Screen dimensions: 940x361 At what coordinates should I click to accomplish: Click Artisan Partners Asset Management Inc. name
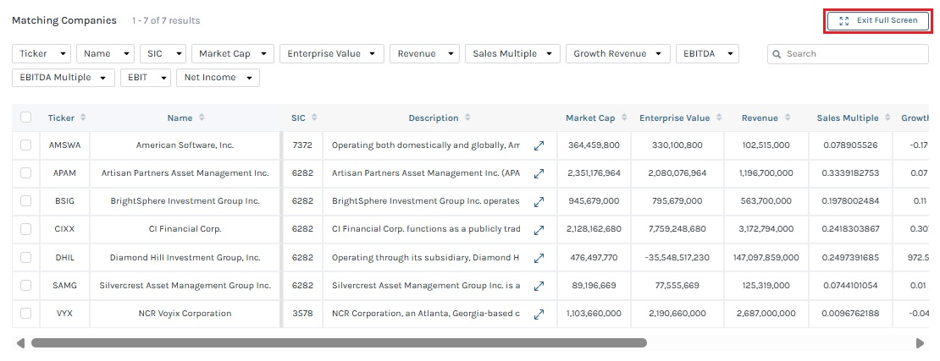point(185,173)
